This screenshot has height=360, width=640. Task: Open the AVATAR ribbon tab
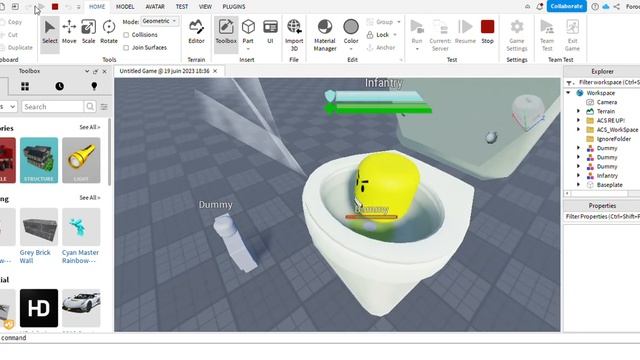pos(155,7)
